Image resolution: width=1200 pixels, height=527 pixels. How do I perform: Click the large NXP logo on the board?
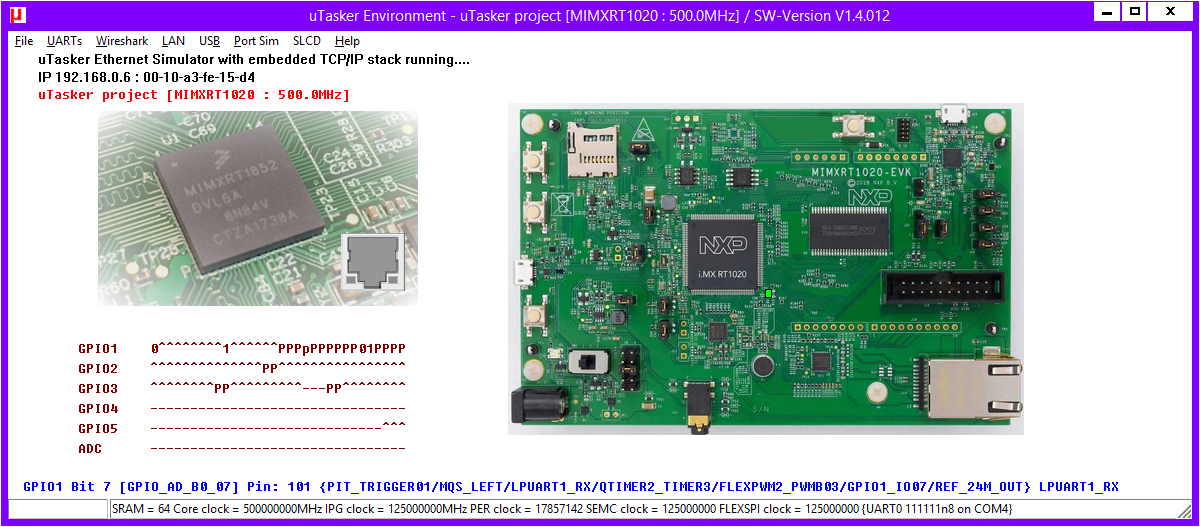pyautogui.click(x=870, y=198)
